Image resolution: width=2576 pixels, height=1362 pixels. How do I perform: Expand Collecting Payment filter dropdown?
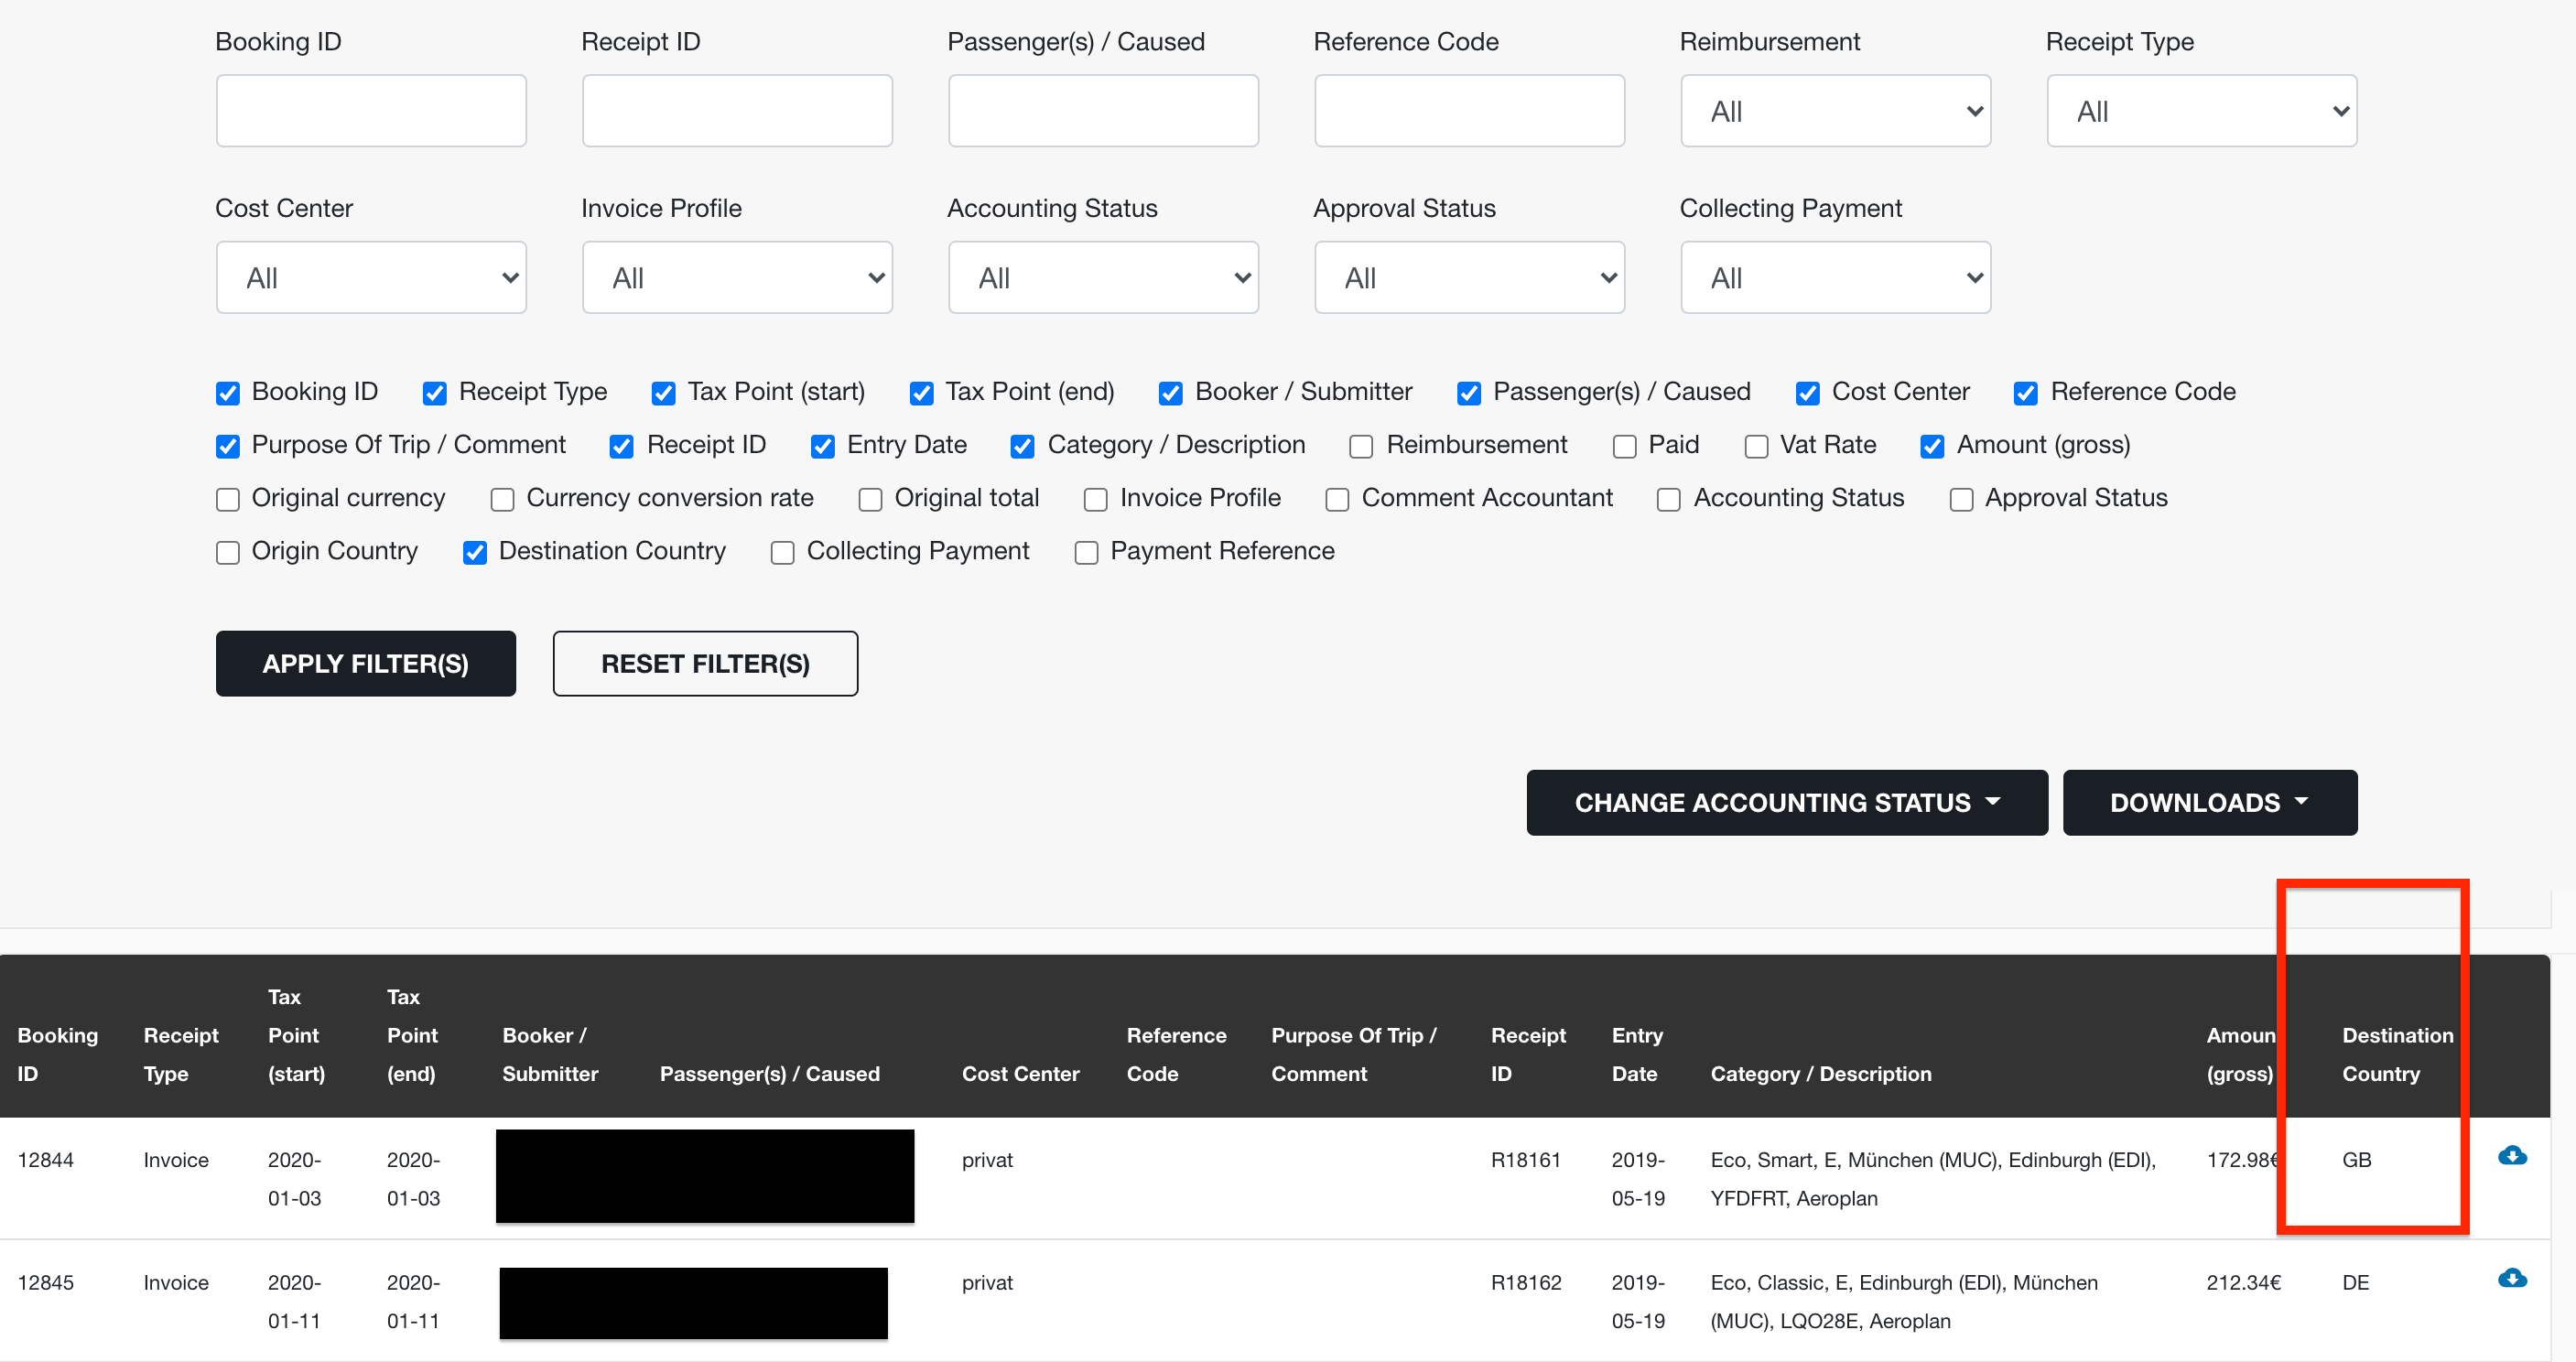(x=1835, y=277)
